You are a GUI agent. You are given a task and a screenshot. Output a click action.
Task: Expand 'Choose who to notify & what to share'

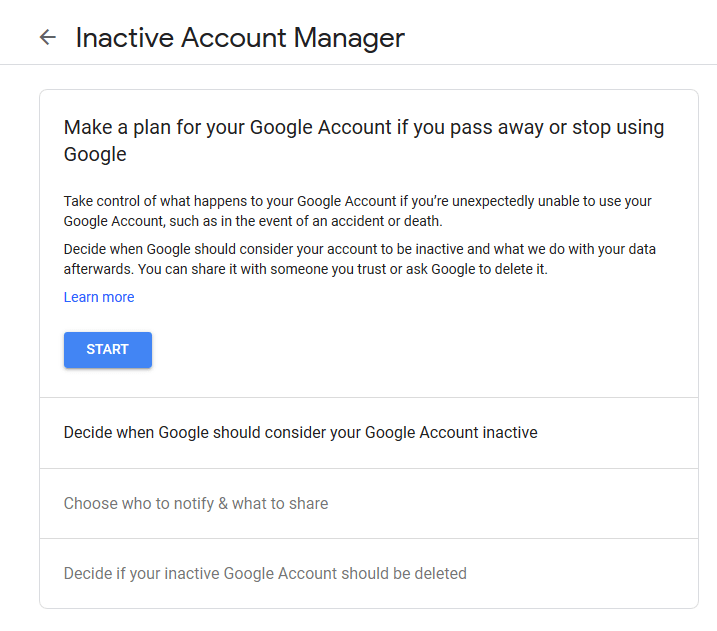coord(196,503)
